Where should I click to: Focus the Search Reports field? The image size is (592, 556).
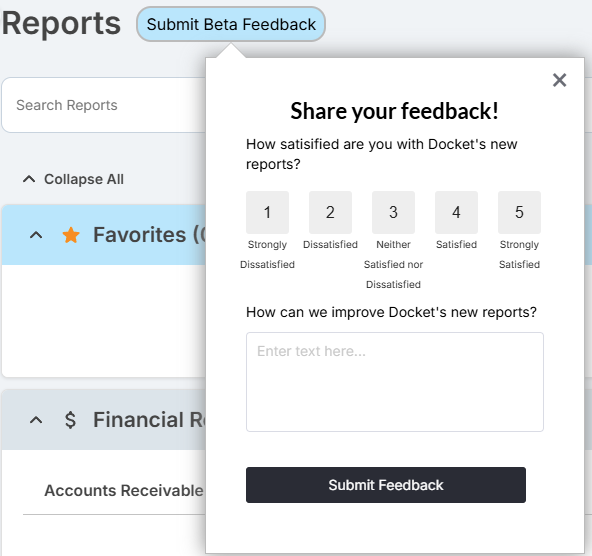tap(104, 105)
